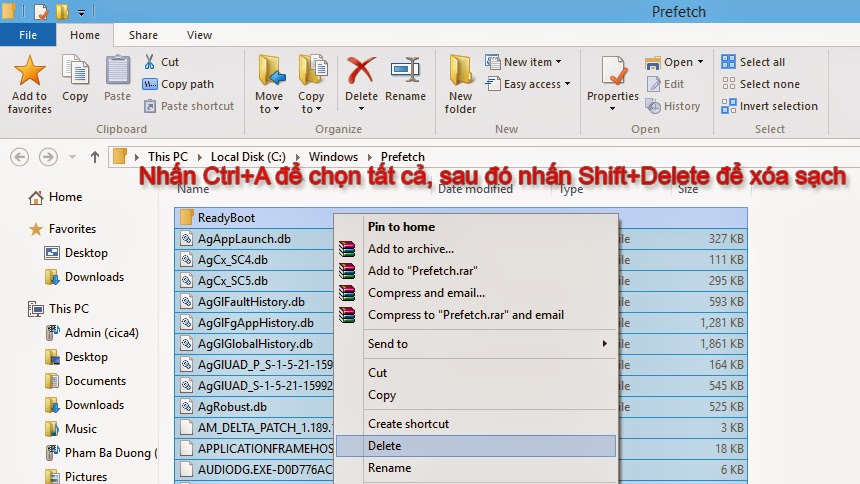Choose Add to "Prefetch.rar" menu entry
This screenshot has width=860, height=484.
(x=422, y=271)
